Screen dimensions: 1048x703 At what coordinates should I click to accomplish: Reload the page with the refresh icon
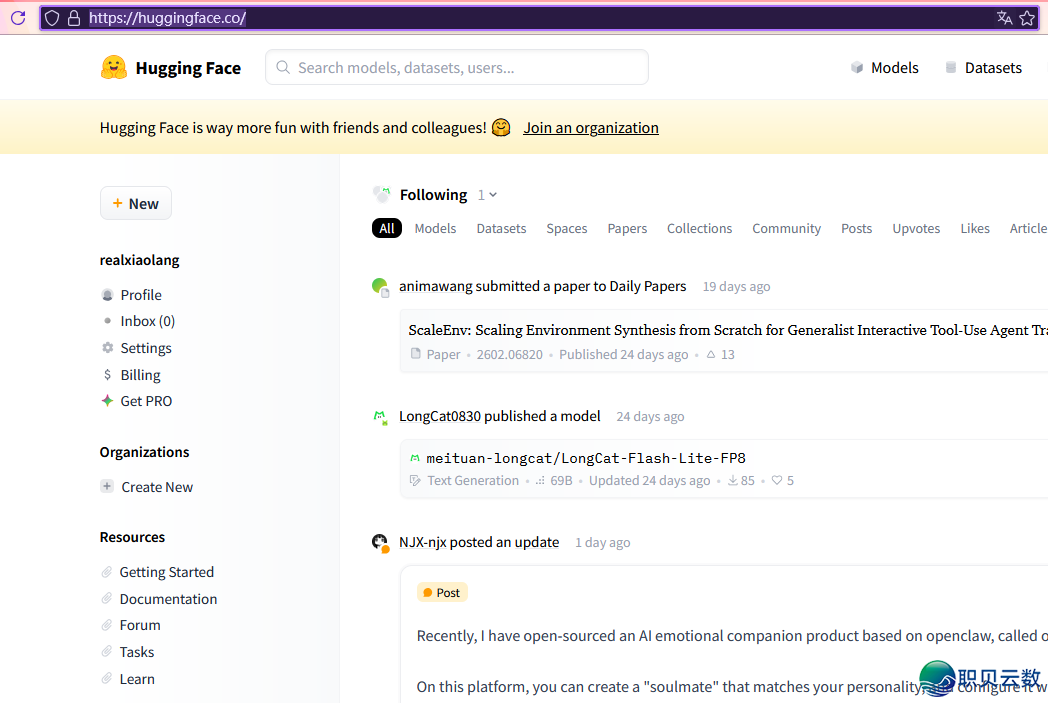18,18
